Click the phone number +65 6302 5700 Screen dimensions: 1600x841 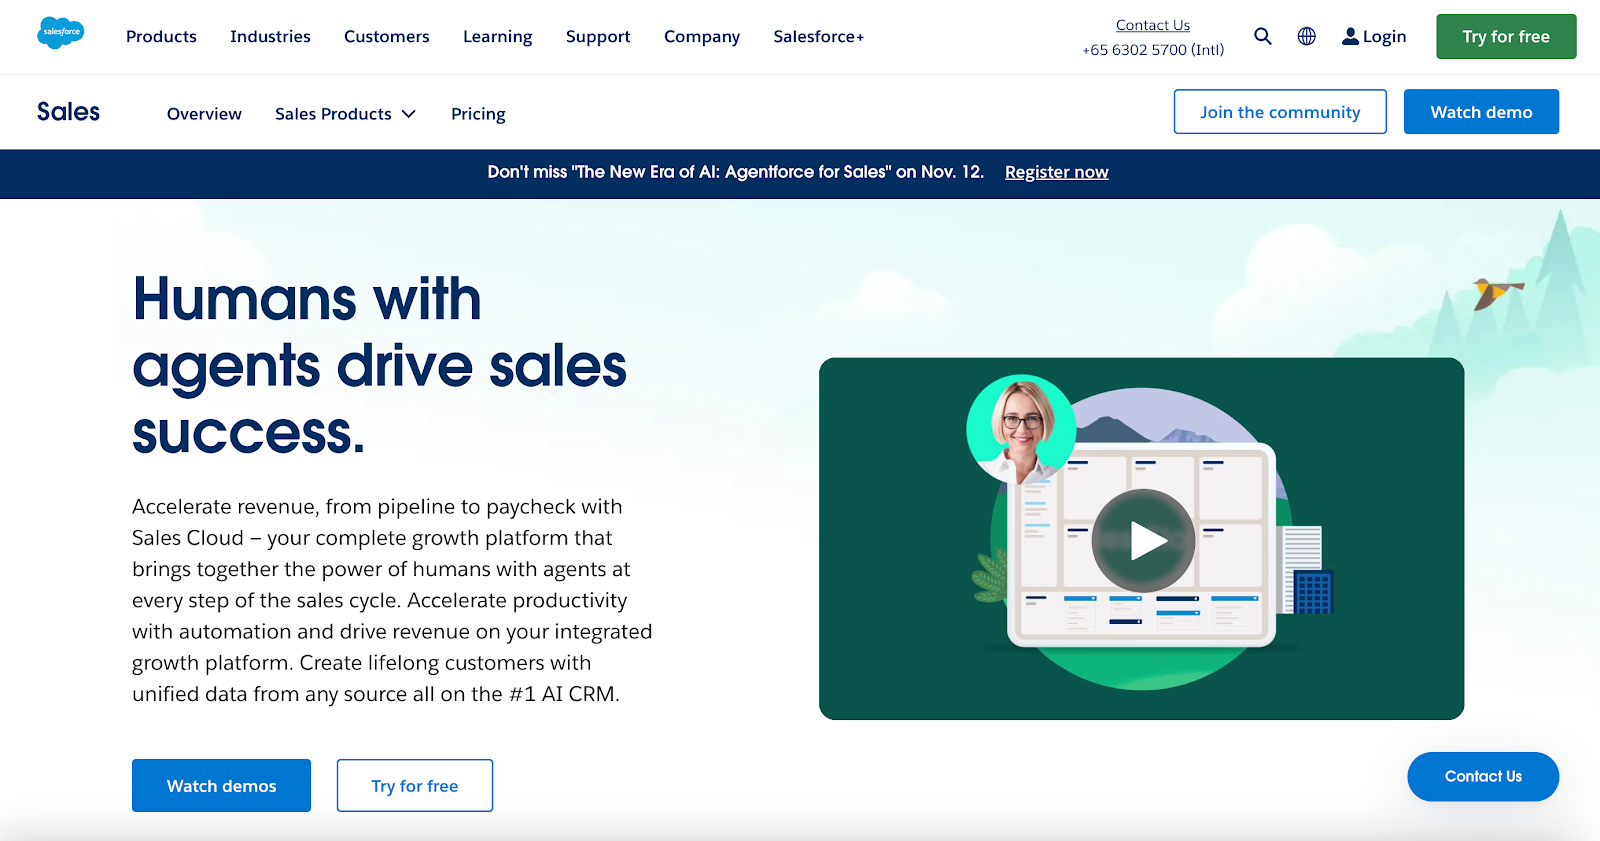(x=1153, y=50)
